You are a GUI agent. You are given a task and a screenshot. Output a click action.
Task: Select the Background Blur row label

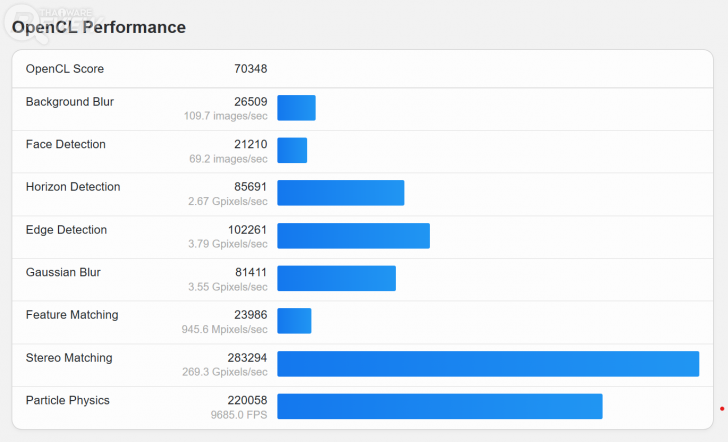point(70,102)
